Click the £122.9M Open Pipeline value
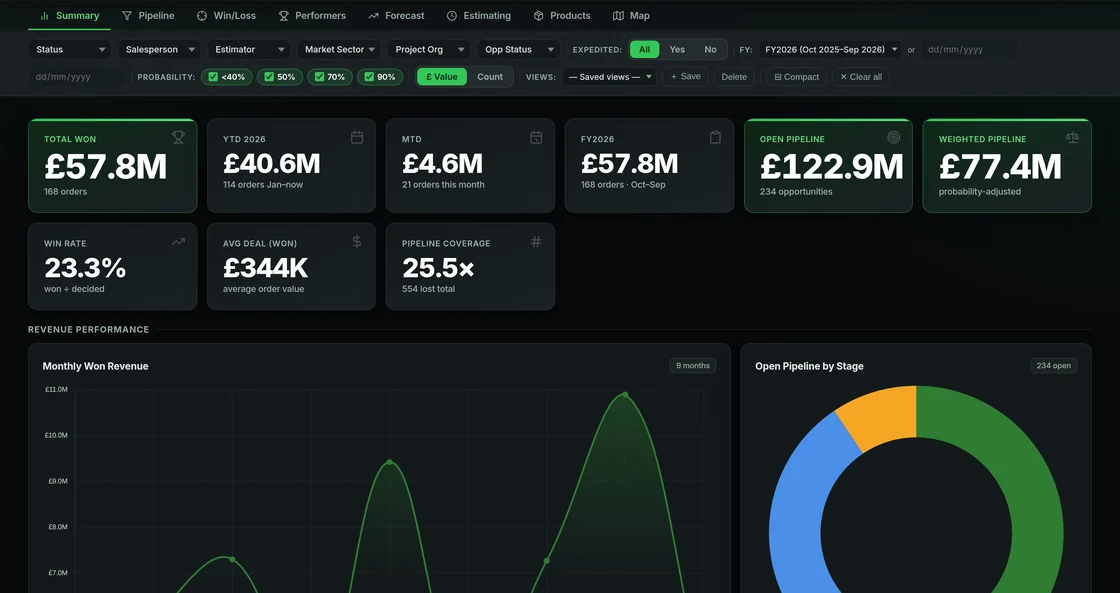 pos(831,166)
